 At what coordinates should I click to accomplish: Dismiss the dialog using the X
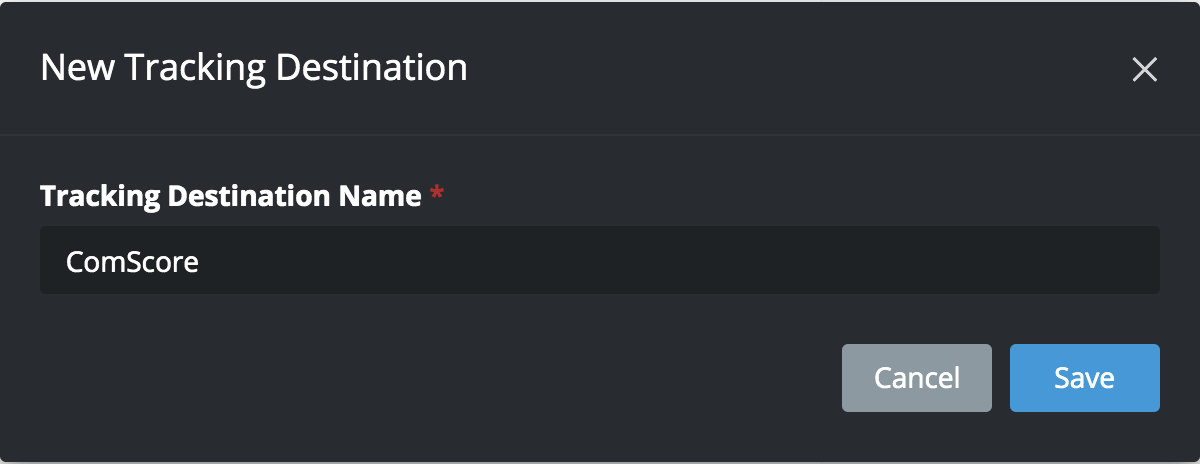click(1144, 69)
